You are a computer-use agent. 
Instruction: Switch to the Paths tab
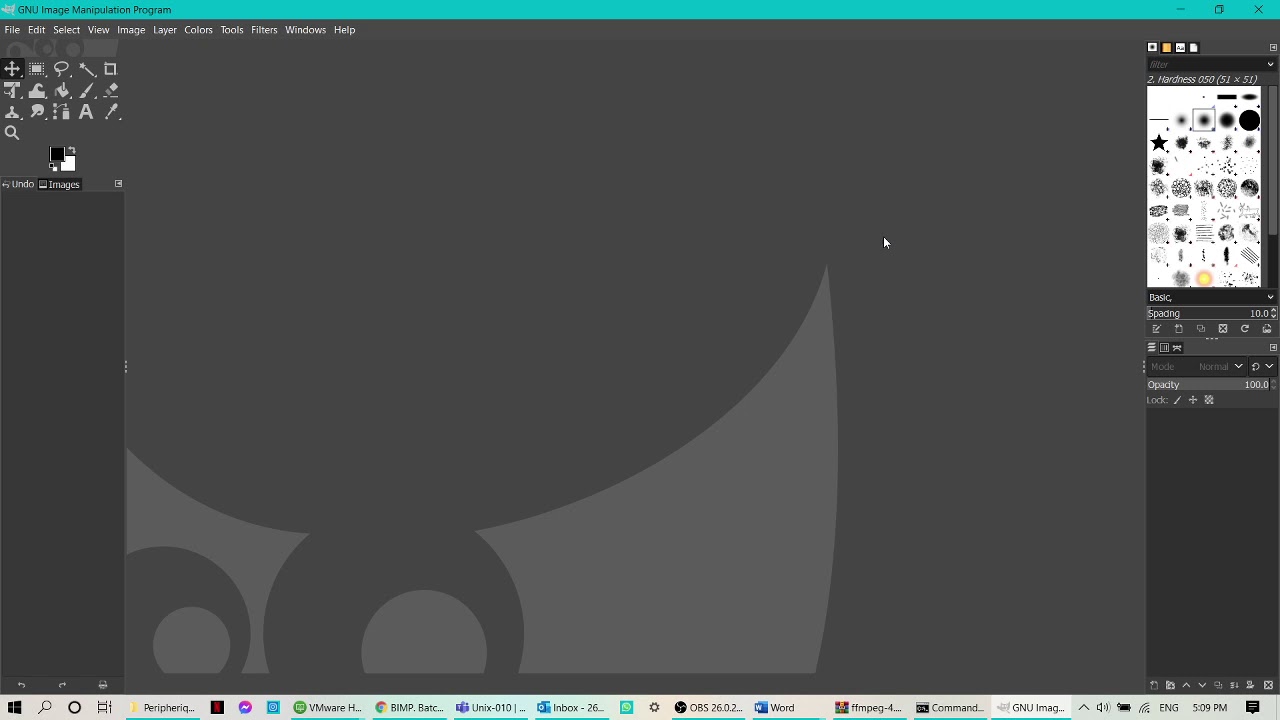[1178, 348]
